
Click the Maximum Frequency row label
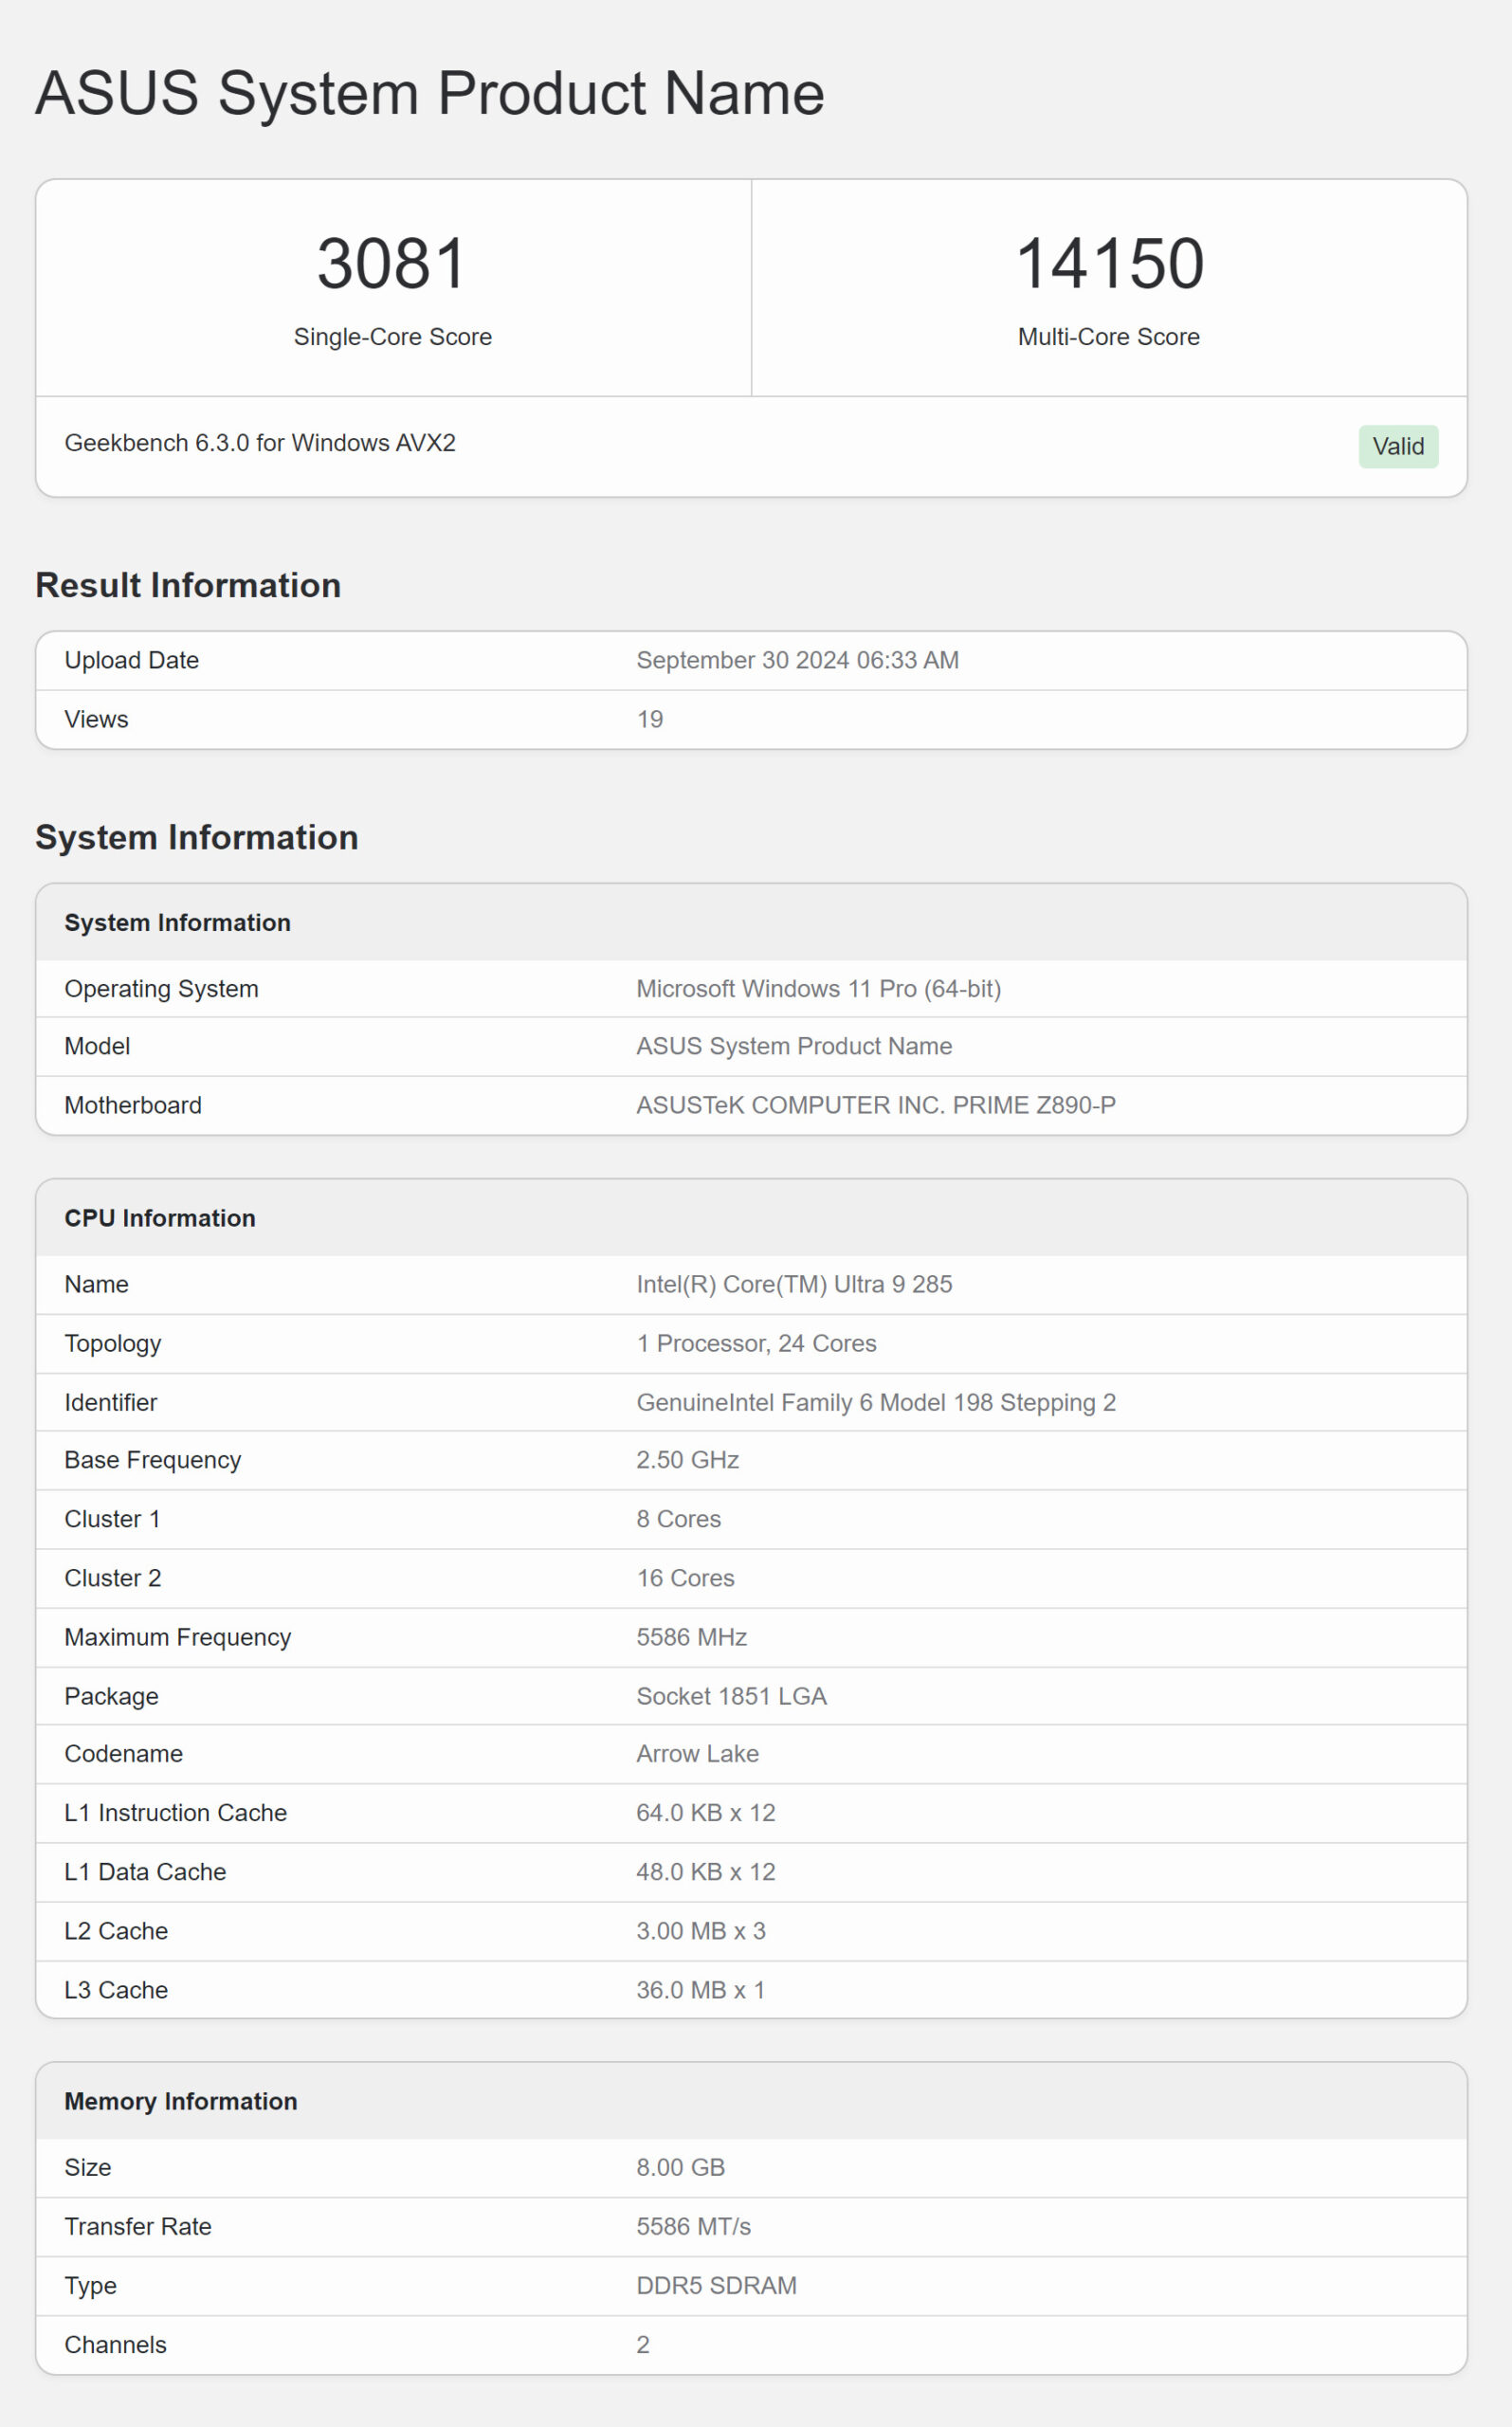pos(178,1637)
